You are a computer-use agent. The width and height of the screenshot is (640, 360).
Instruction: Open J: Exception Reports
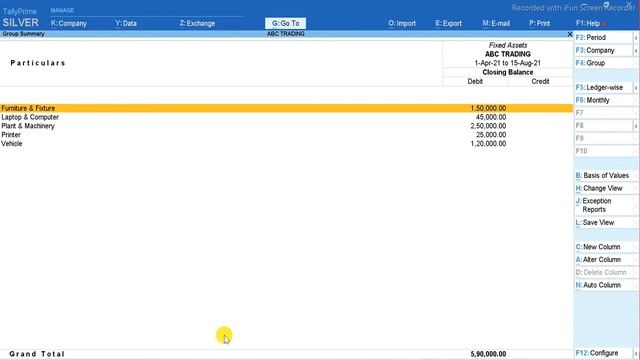tap(605, 205)
